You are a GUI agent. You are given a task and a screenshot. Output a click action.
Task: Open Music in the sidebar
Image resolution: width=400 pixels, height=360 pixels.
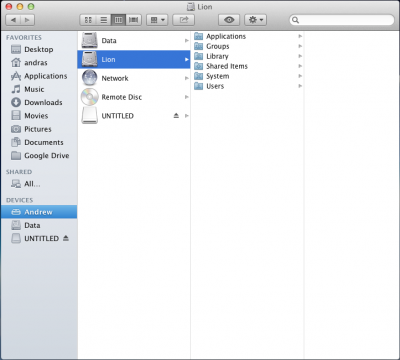39,89
